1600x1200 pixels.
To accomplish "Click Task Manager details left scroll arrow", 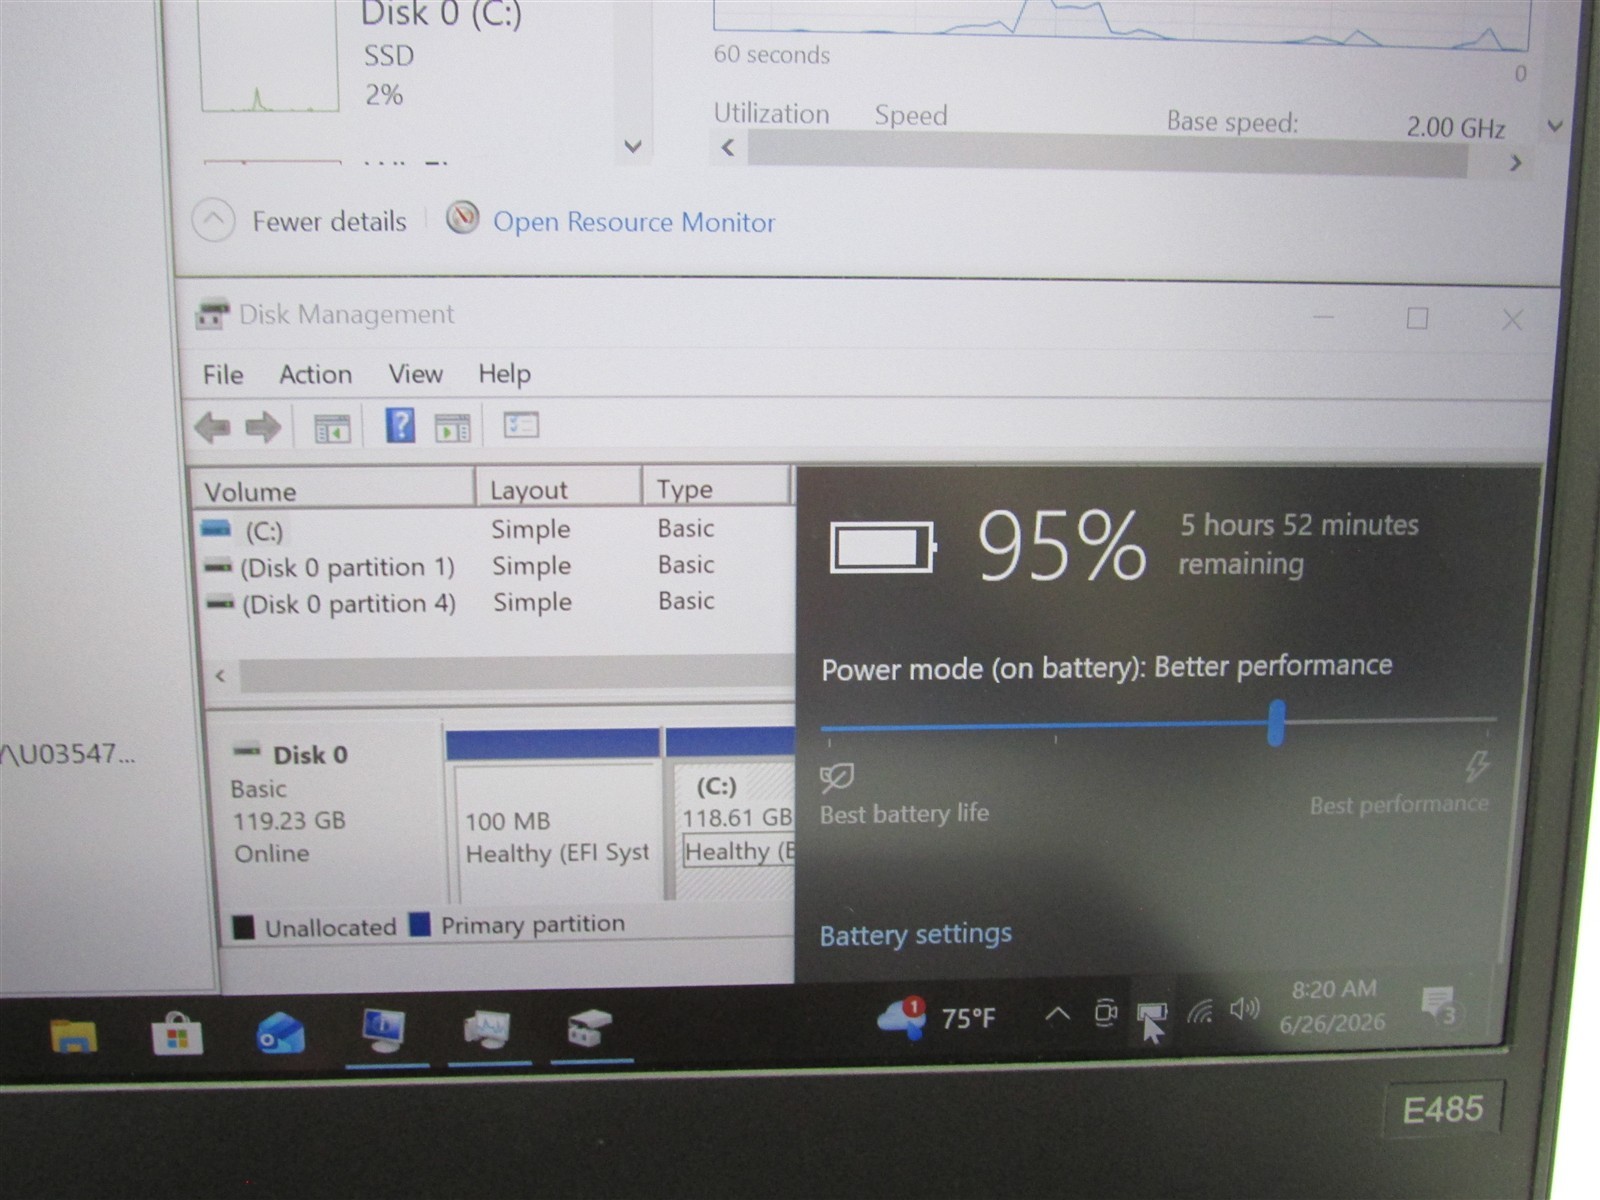I will click(728, 148).
